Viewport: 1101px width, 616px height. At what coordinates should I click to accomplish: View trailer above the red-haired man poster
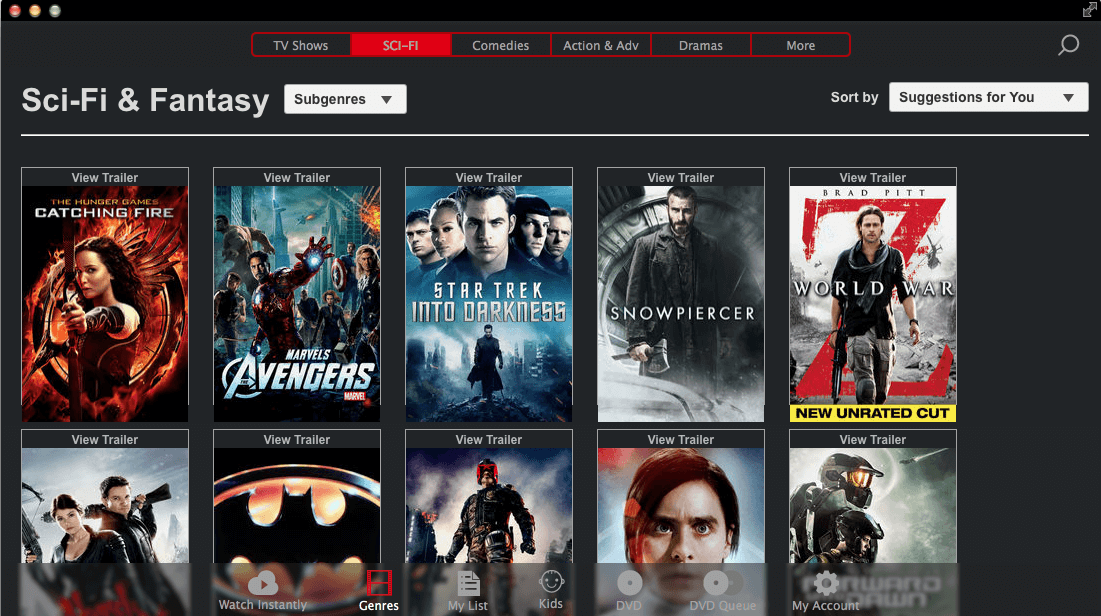pos(680,440)
